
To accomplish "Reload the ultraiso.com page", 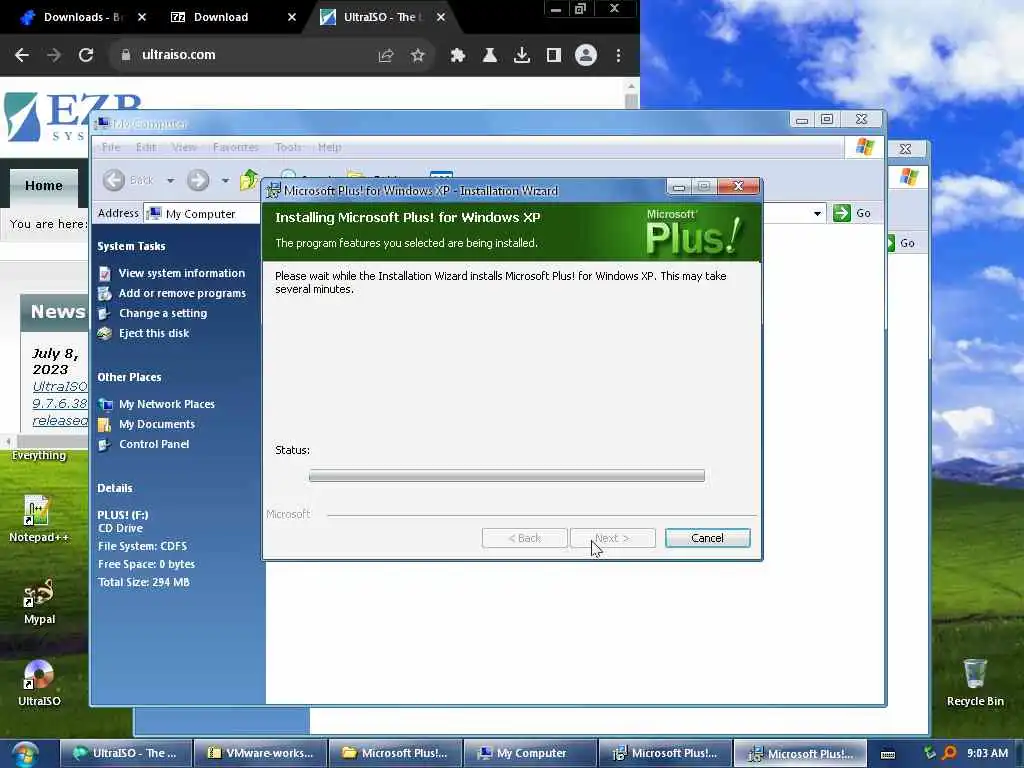I will tap(86, 56).
